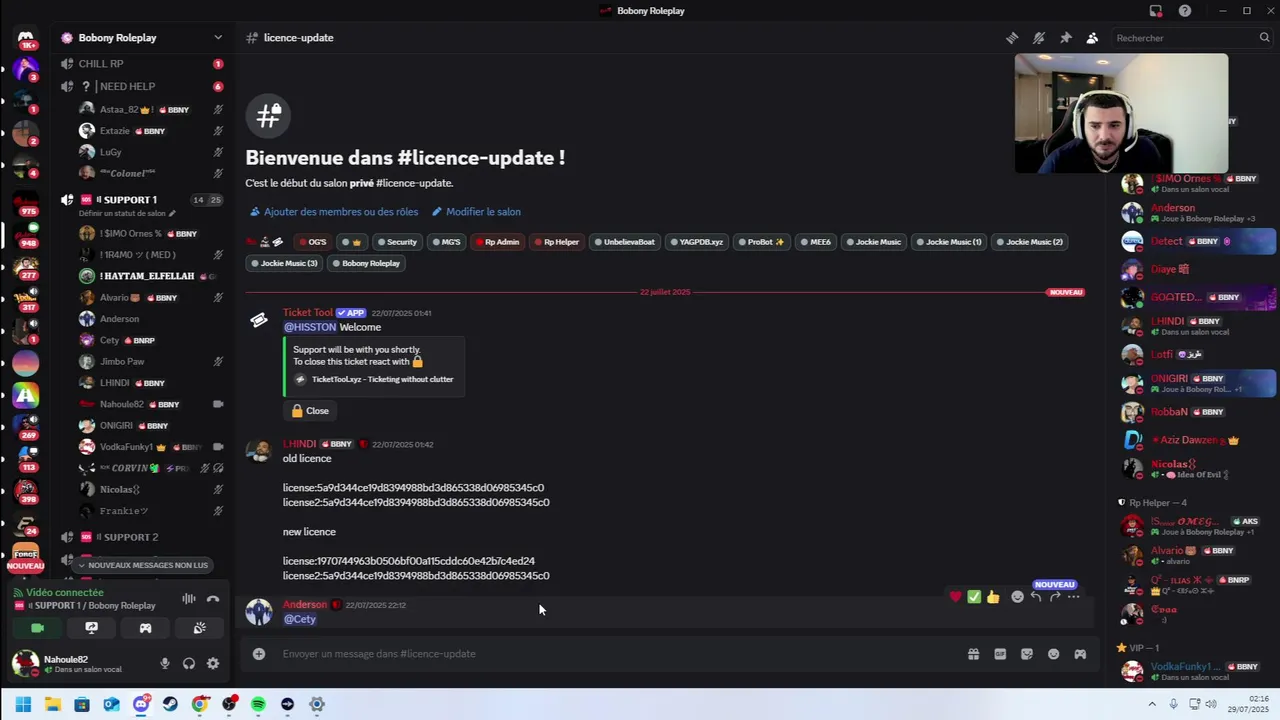Click the reply arrow on message toolbar
Image resolution: width=1280 pixels, height=720 pixels.
[1036, 597]
